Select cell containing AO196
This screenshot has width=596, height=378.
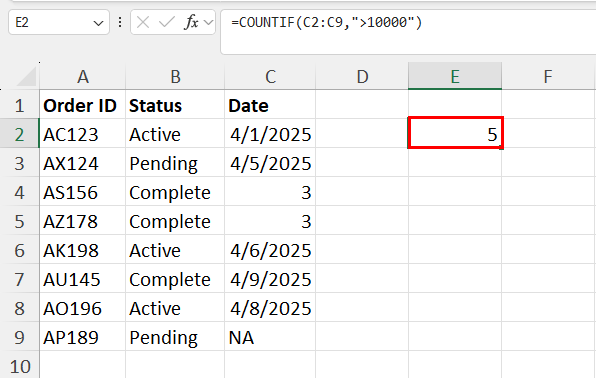[83, 308]
